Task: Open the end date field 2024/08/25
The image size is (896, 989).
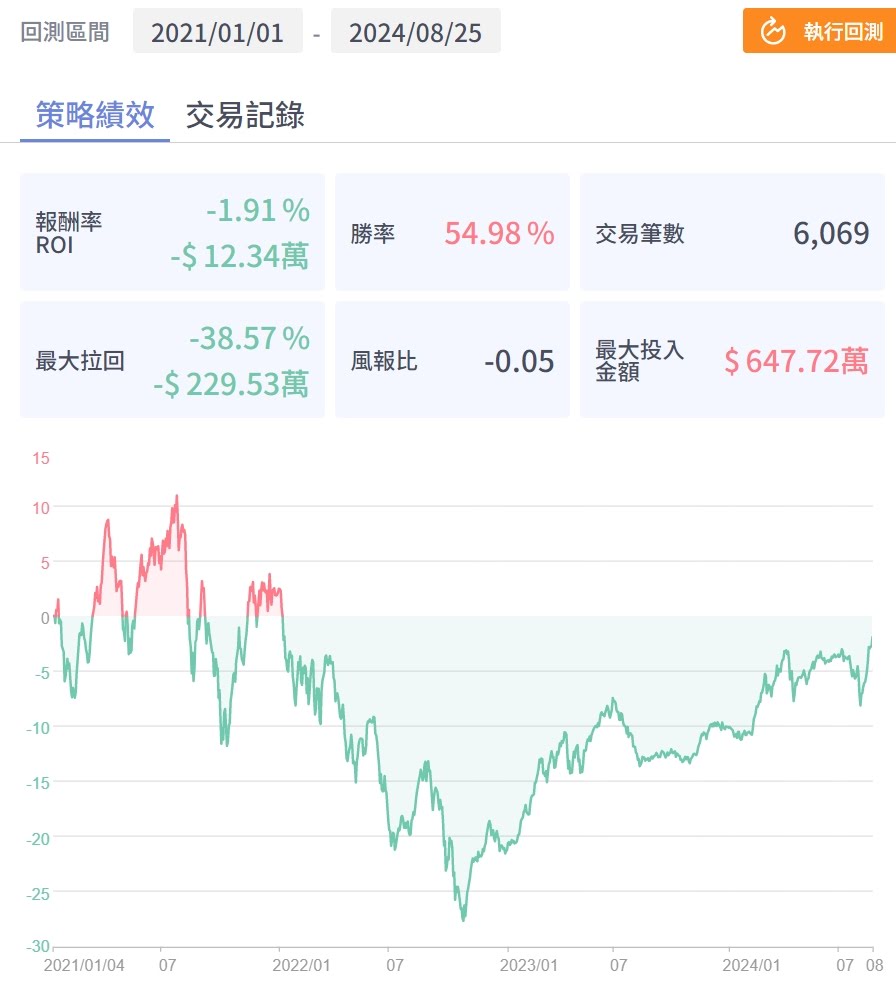Action: (415, 33)
